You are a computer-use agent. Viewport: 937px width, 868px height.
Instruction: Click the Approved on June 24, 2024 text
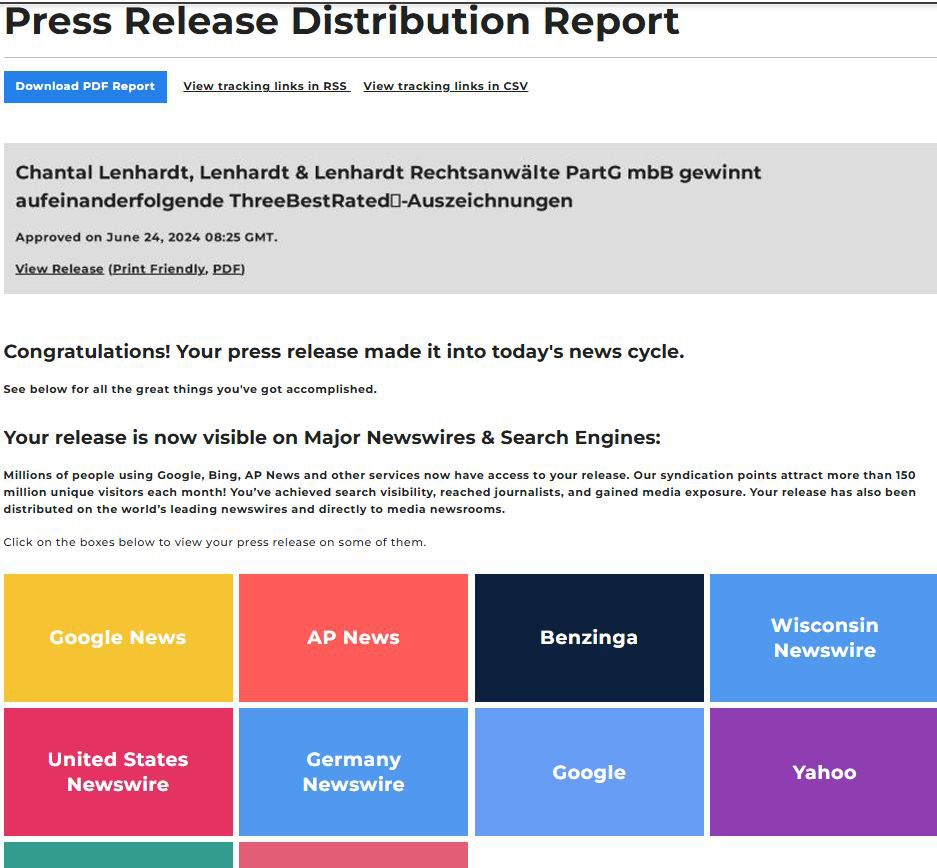pyautogui.click(x=146, y=237)
